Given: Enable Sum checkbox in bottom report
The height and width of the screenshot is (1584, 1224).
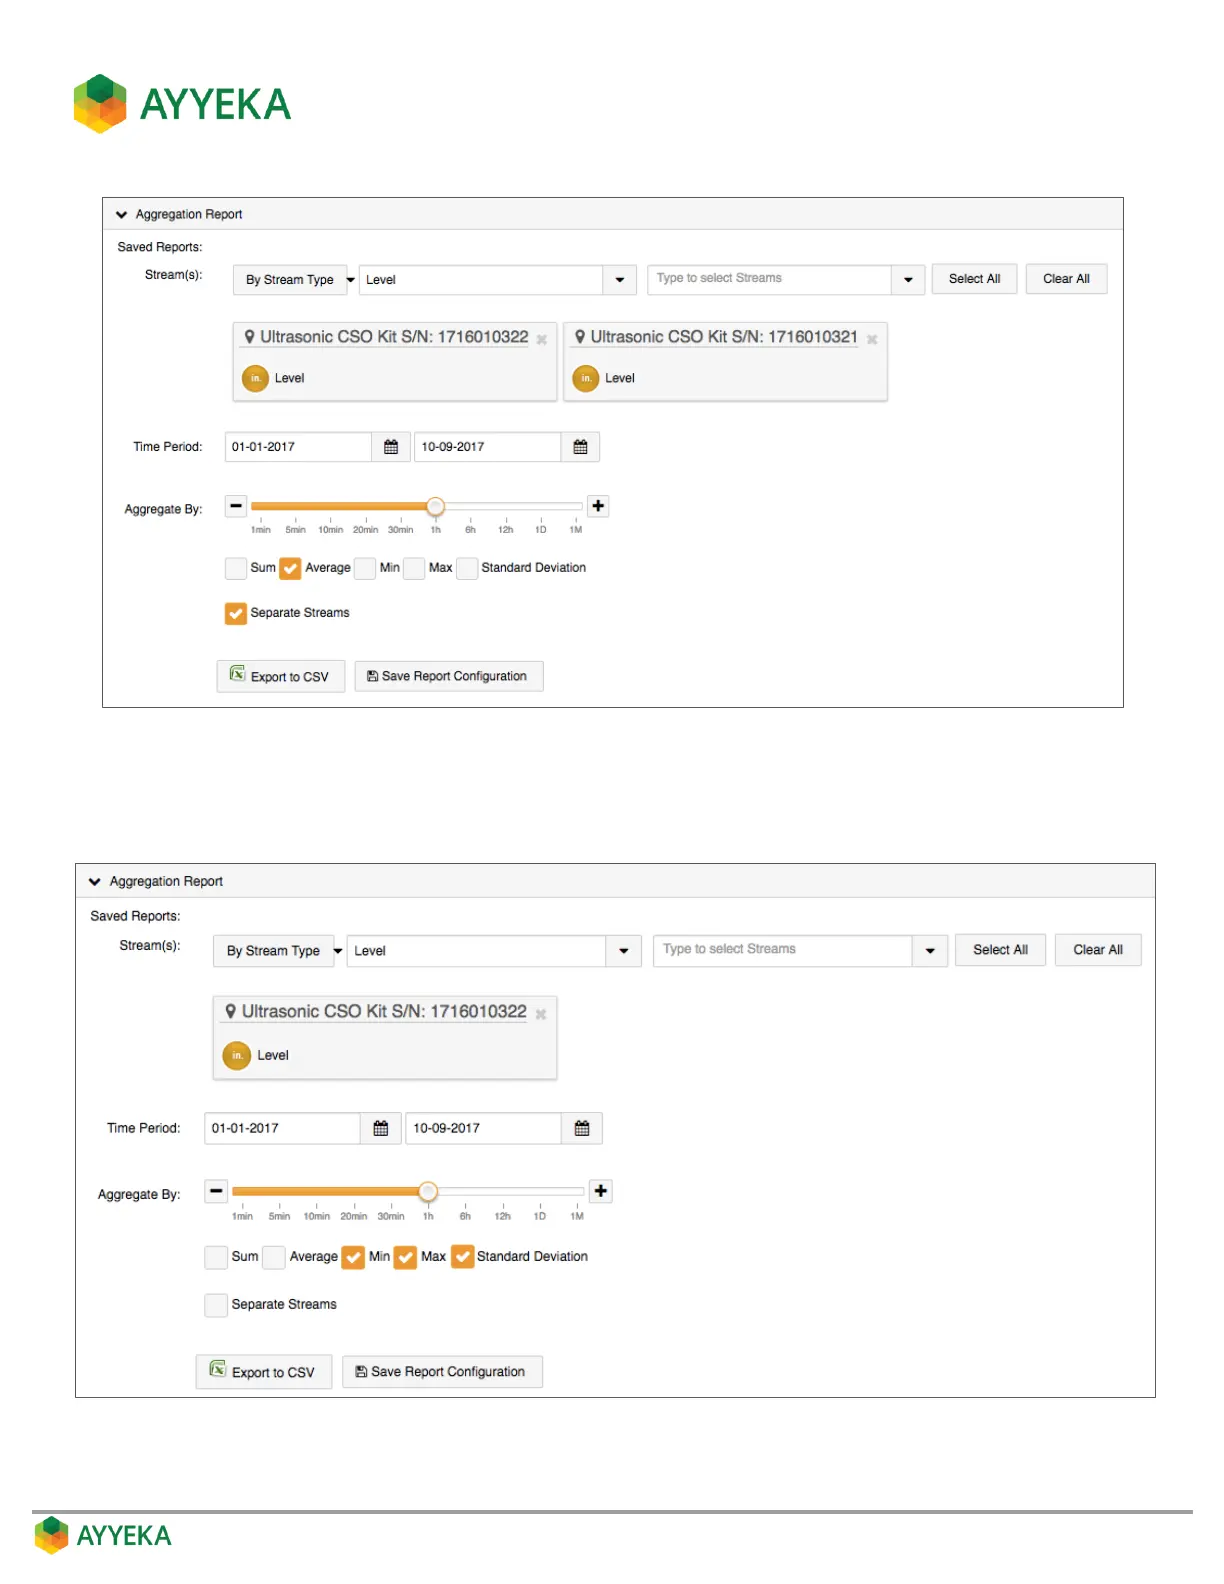Looking at the screenshot, I should 216,1257.
